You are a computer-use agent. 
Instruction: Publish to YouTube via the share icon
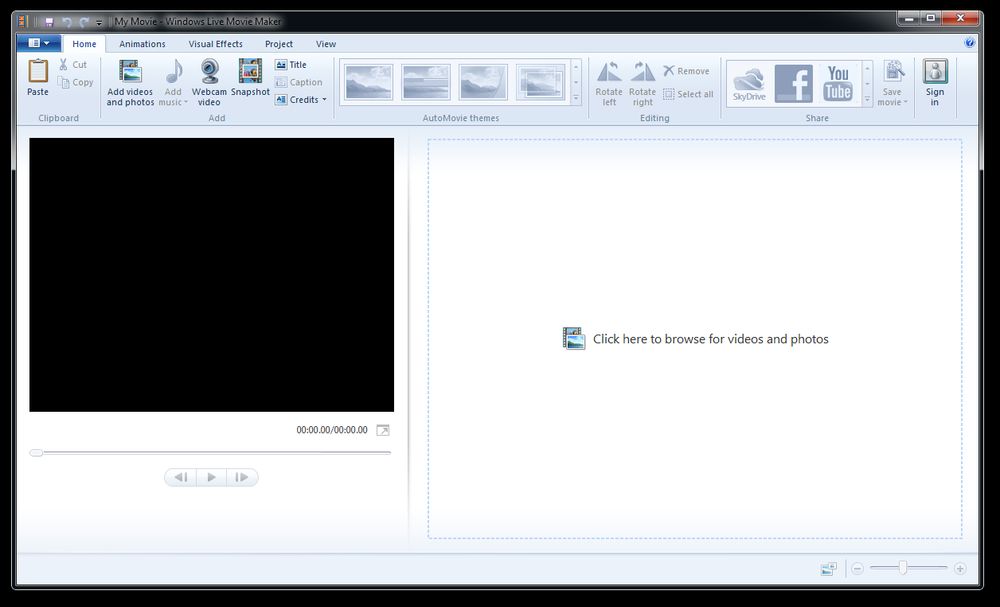tap(838, 82)
